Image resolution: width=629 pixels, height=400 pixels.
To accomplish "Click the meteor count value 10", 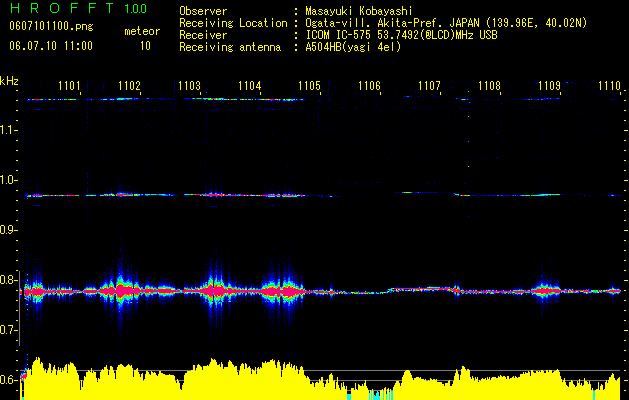I will pyautogui.click(x=145, y=46).
